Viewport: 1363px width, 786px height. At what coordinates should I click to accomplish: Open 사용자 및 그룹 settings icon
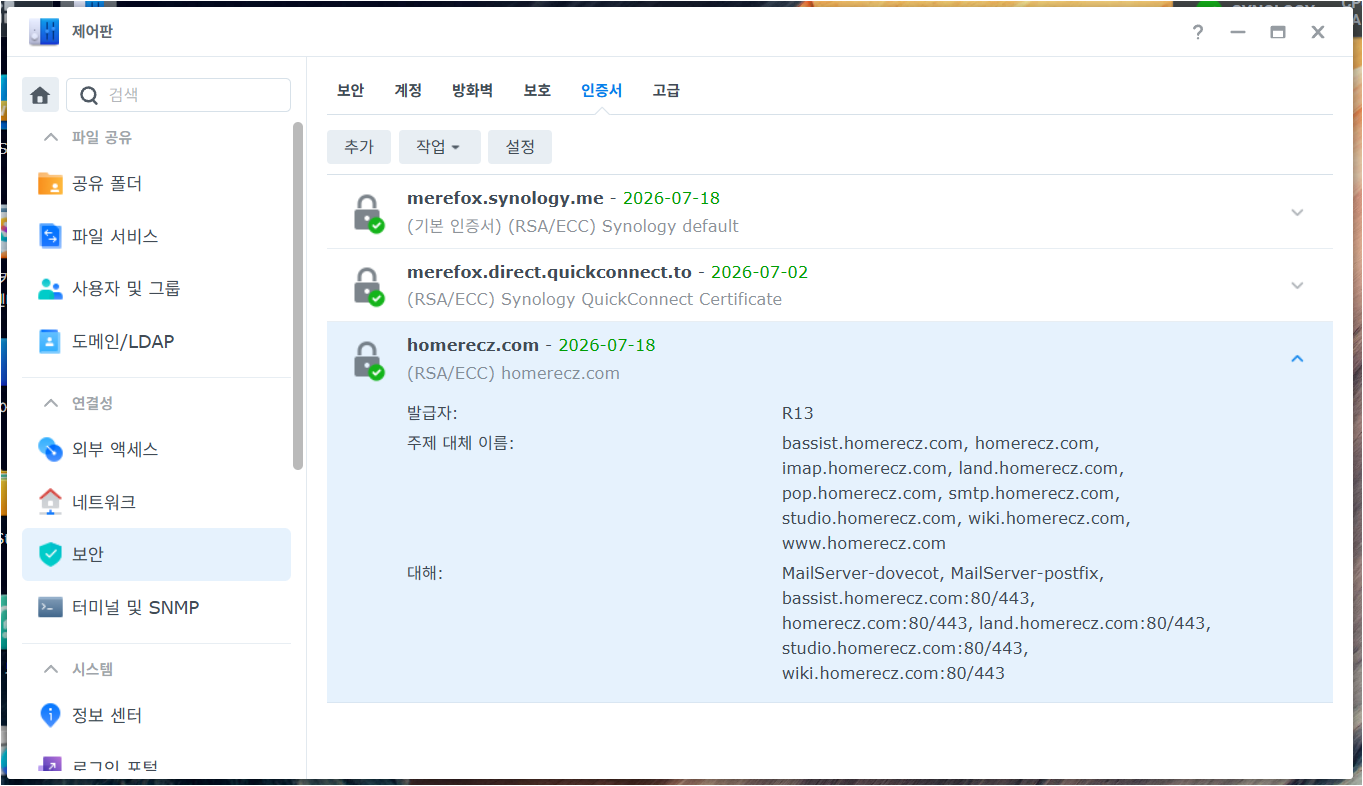[49, 288]
